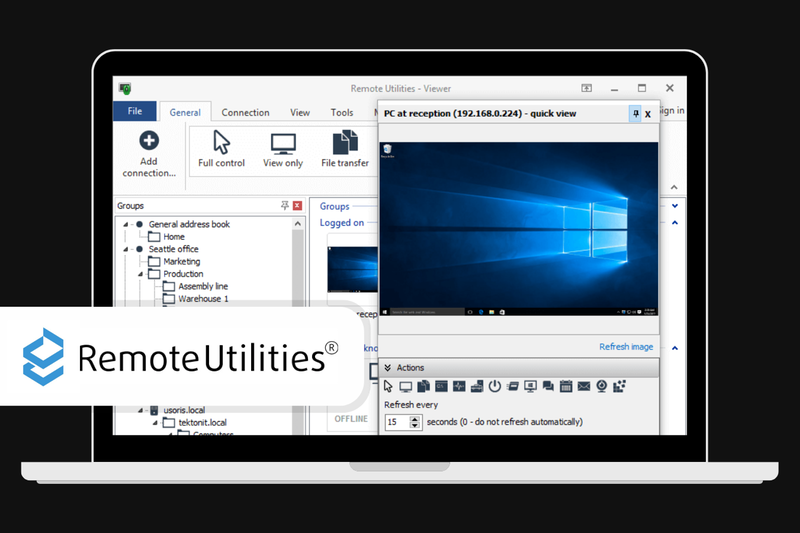800x533 pixels.
Task: Open the File menu
Action: coord(135,111)
